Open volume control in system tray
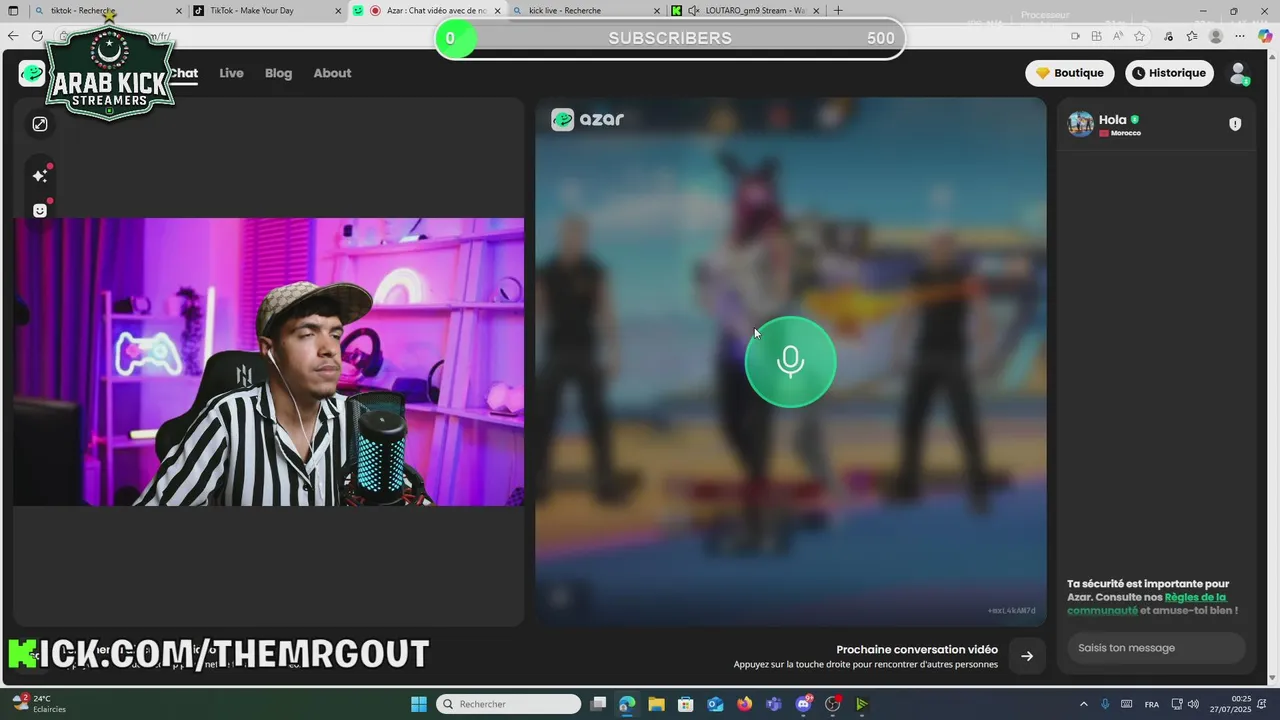The width and height of the screenshot is (1280, 720). [1193, 704]
